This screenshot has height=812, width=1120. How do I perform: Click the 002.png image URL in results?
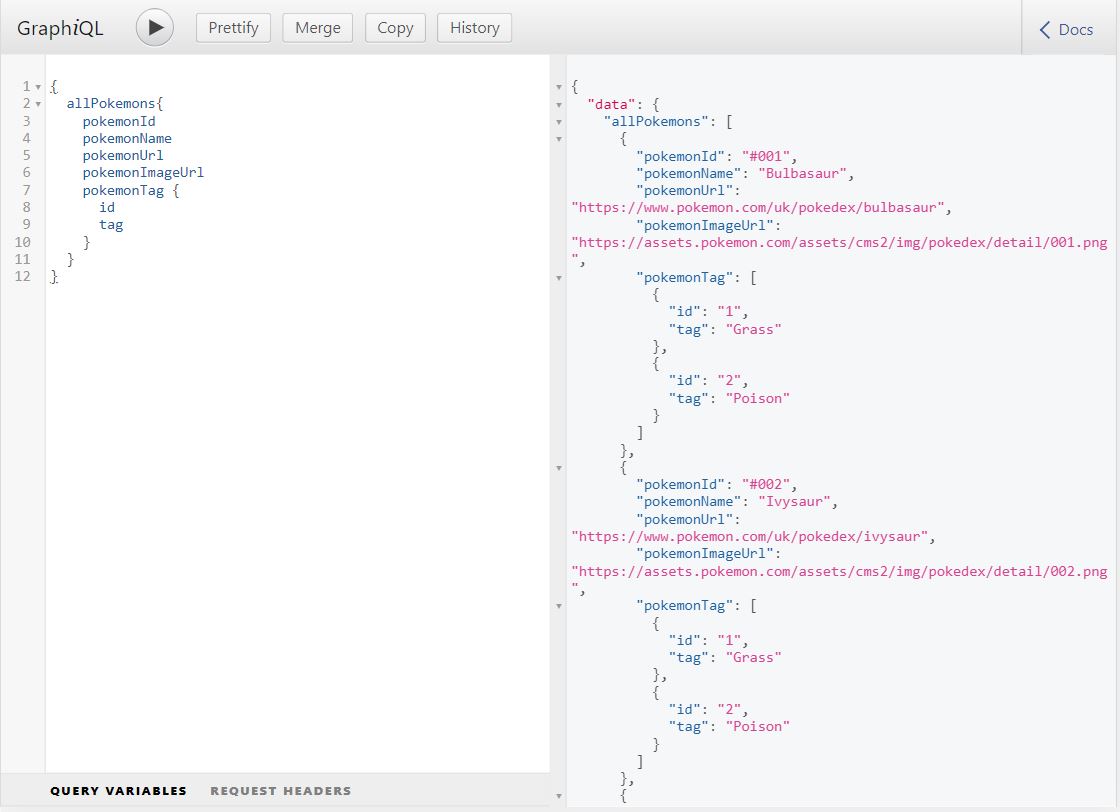pyautogui.click(x=839, y=572)
